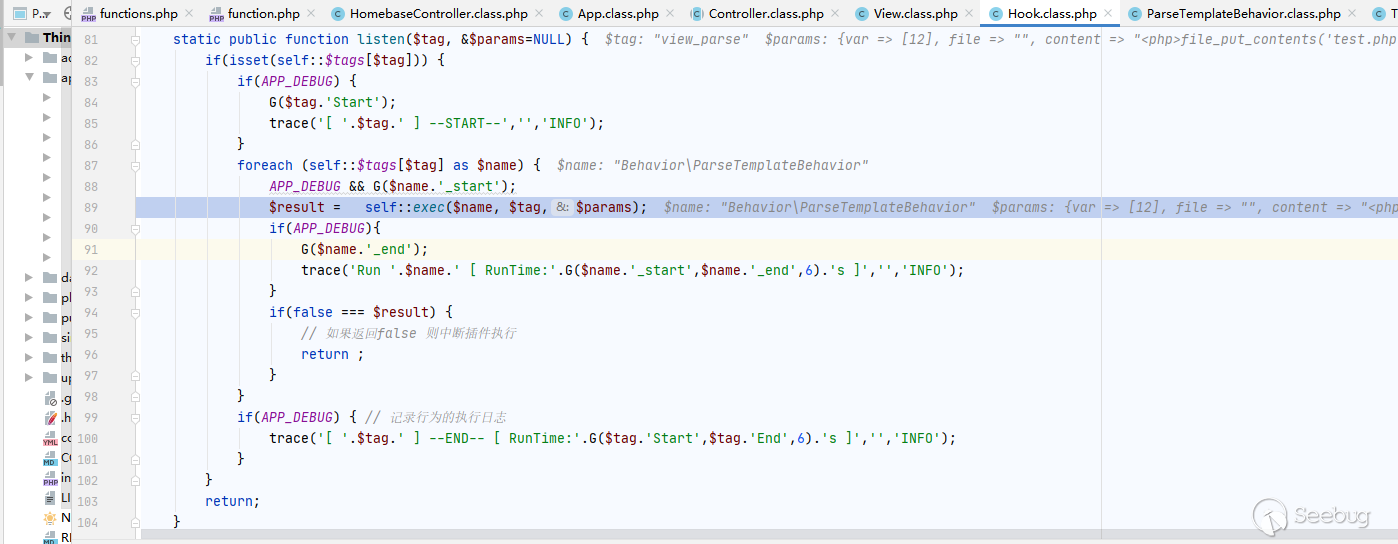Click the class icon on App.class.php tab

click(566, 14)
